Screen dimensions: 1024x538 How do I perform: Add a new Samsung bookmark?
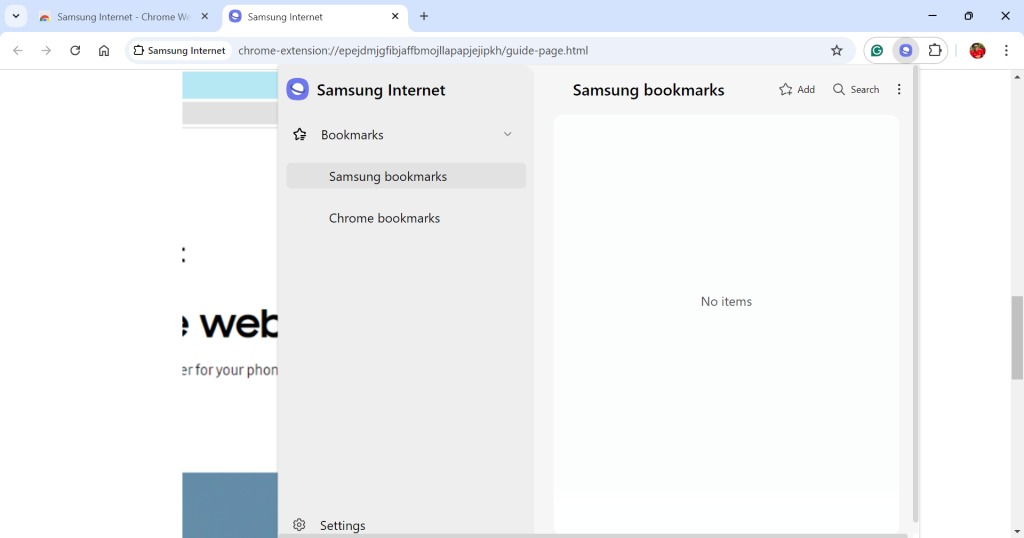797,90
